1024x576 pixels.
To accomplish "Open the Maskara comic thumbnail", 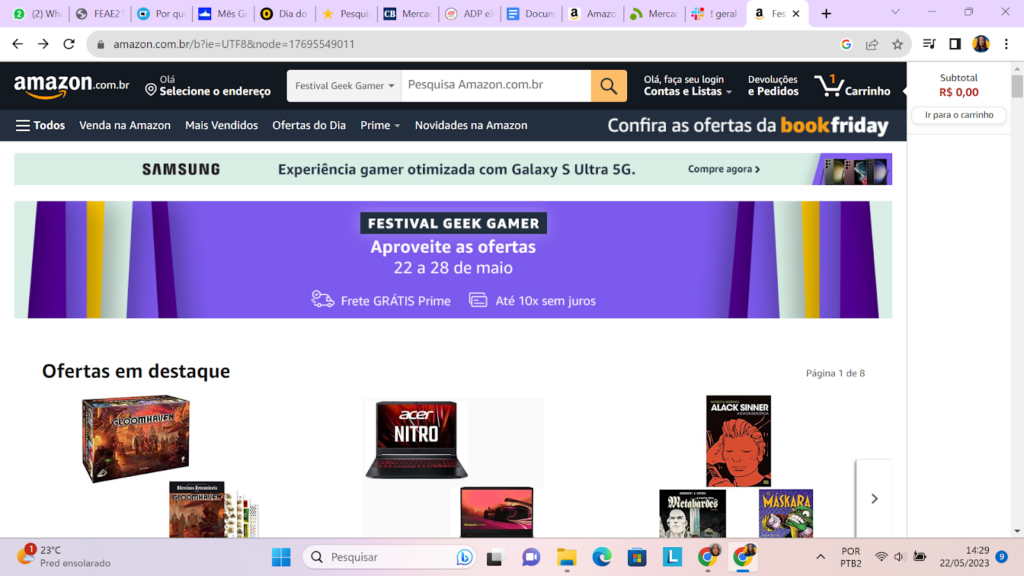I will pyautogui.click(x=786, y=513).
